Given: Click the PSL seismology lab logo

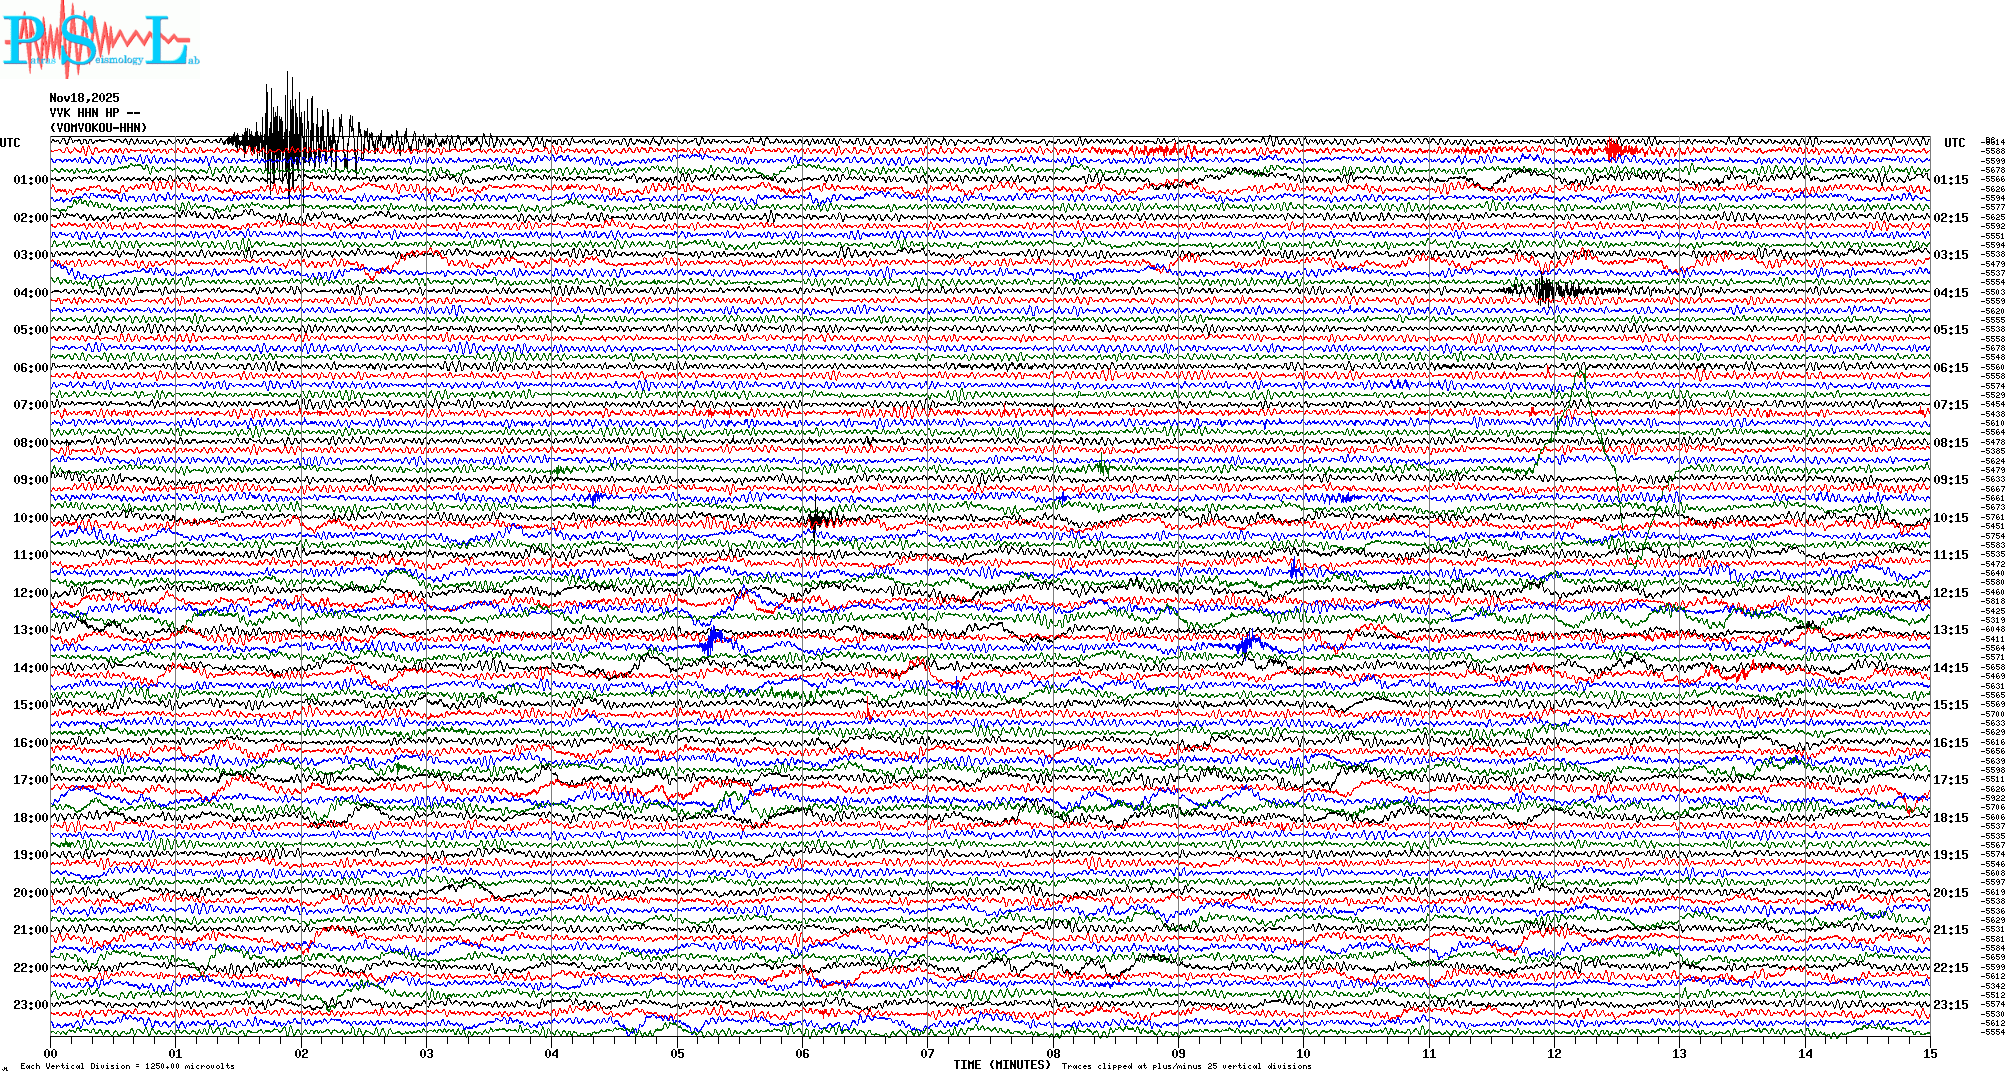Looking at the screenshot, I should (x=98, y=40).
